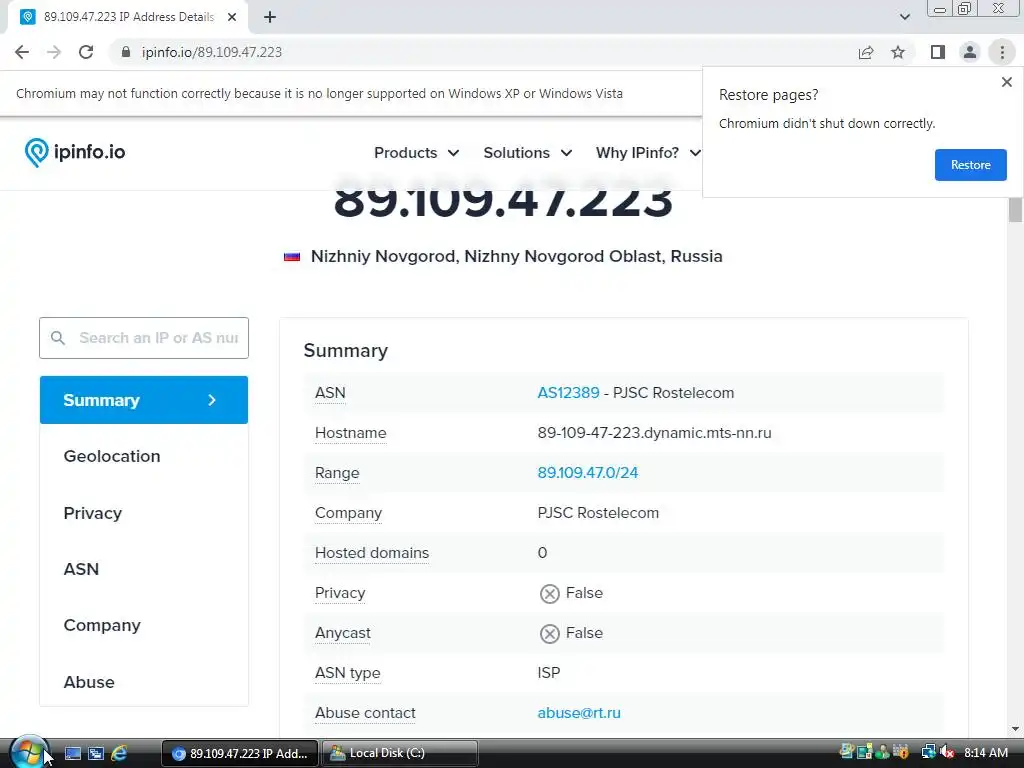Open the ASN sidebar section
Image resolution: width=1024 pixels, height=768 pixels.
point(81,569)
